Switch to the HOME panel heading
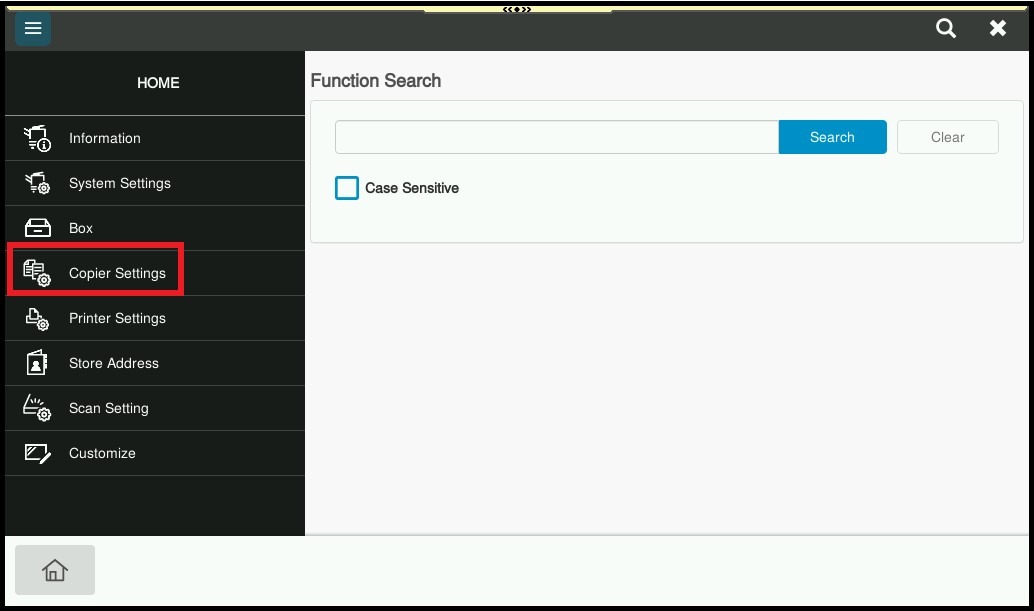Screen dimensions: 1034x611 pyautogui.click(x=157, y=83)
